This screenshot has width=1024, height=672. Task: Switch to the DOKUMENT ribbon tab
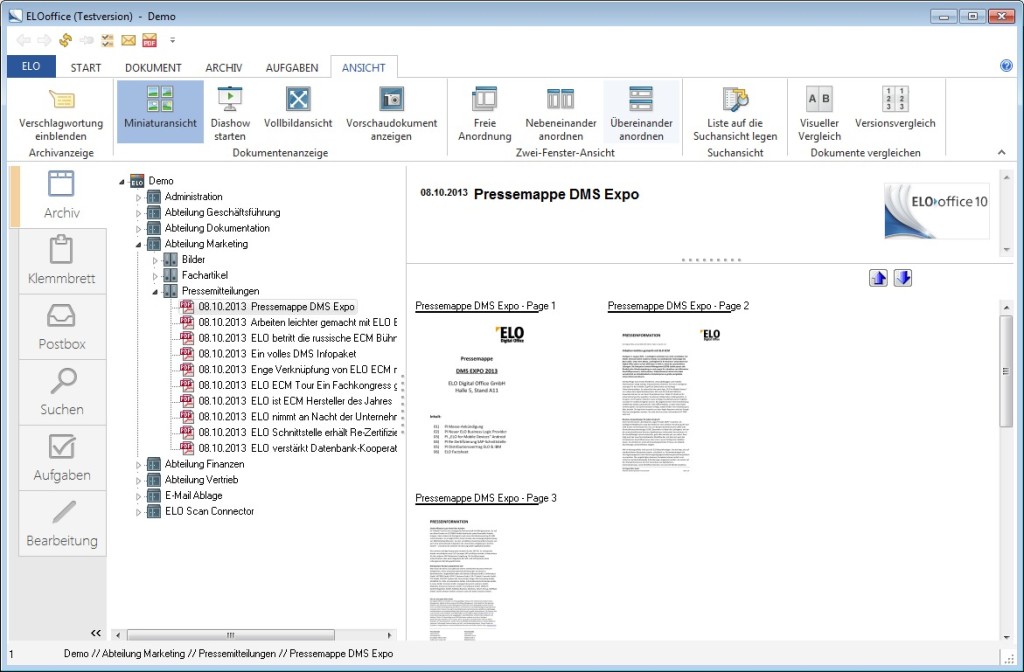point(153,68)
